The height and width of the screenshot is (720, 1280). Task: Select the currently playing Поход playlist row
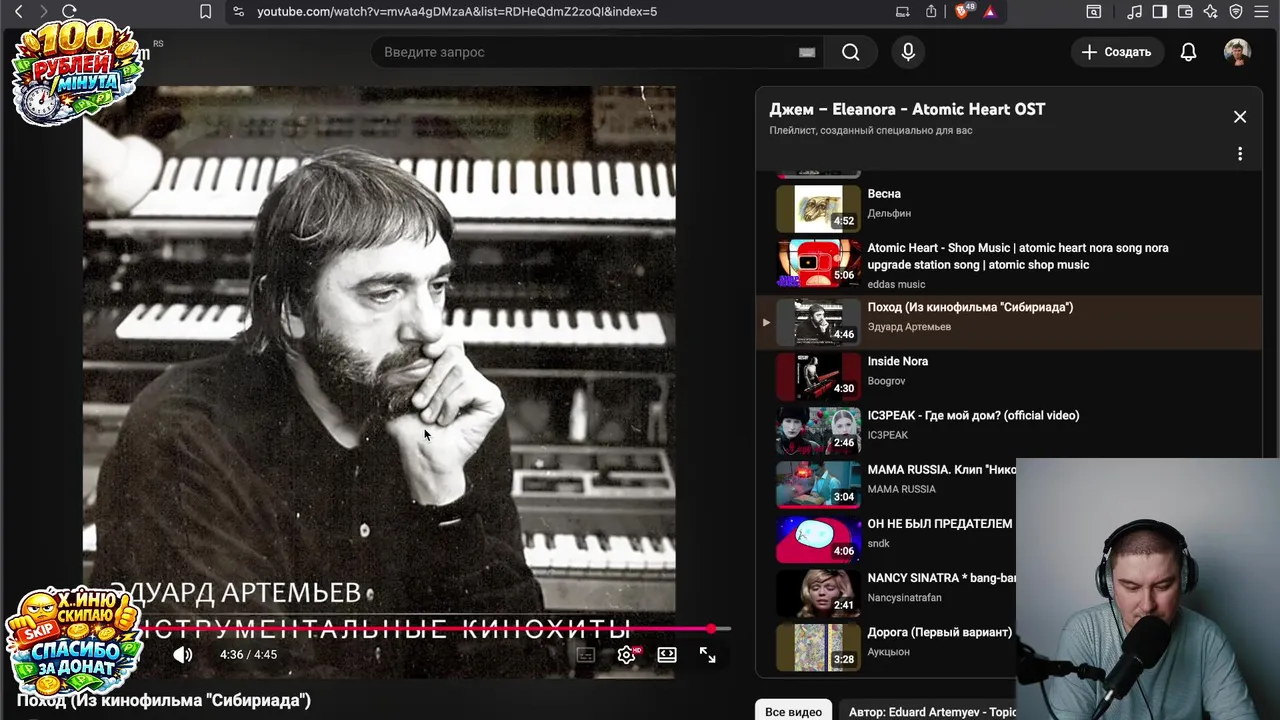1008,322
